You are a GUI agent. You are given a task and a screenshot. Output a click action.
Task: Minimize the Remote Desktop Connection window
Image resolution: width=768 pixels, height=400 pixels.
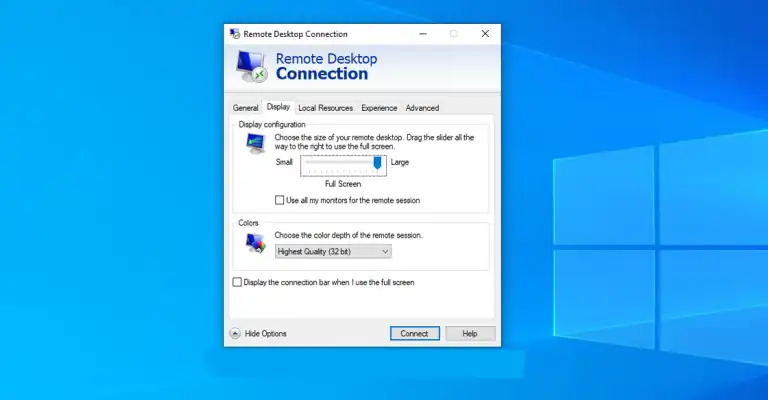pyautogui.click(x=423, y=34)
